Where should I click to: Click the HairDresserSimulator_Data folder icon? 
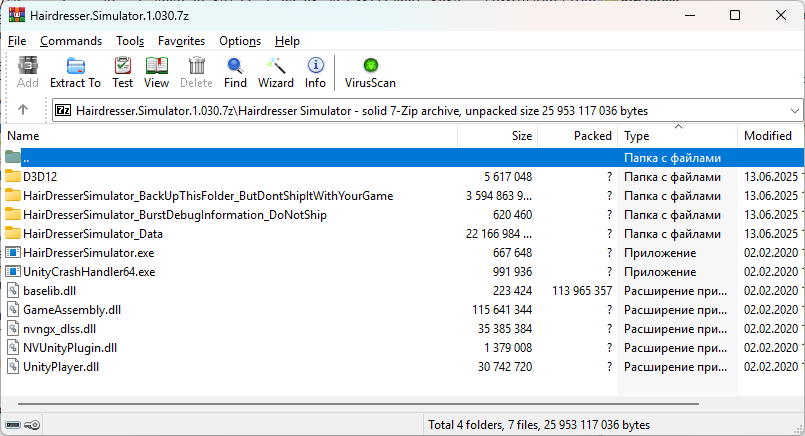coord(13,234)
